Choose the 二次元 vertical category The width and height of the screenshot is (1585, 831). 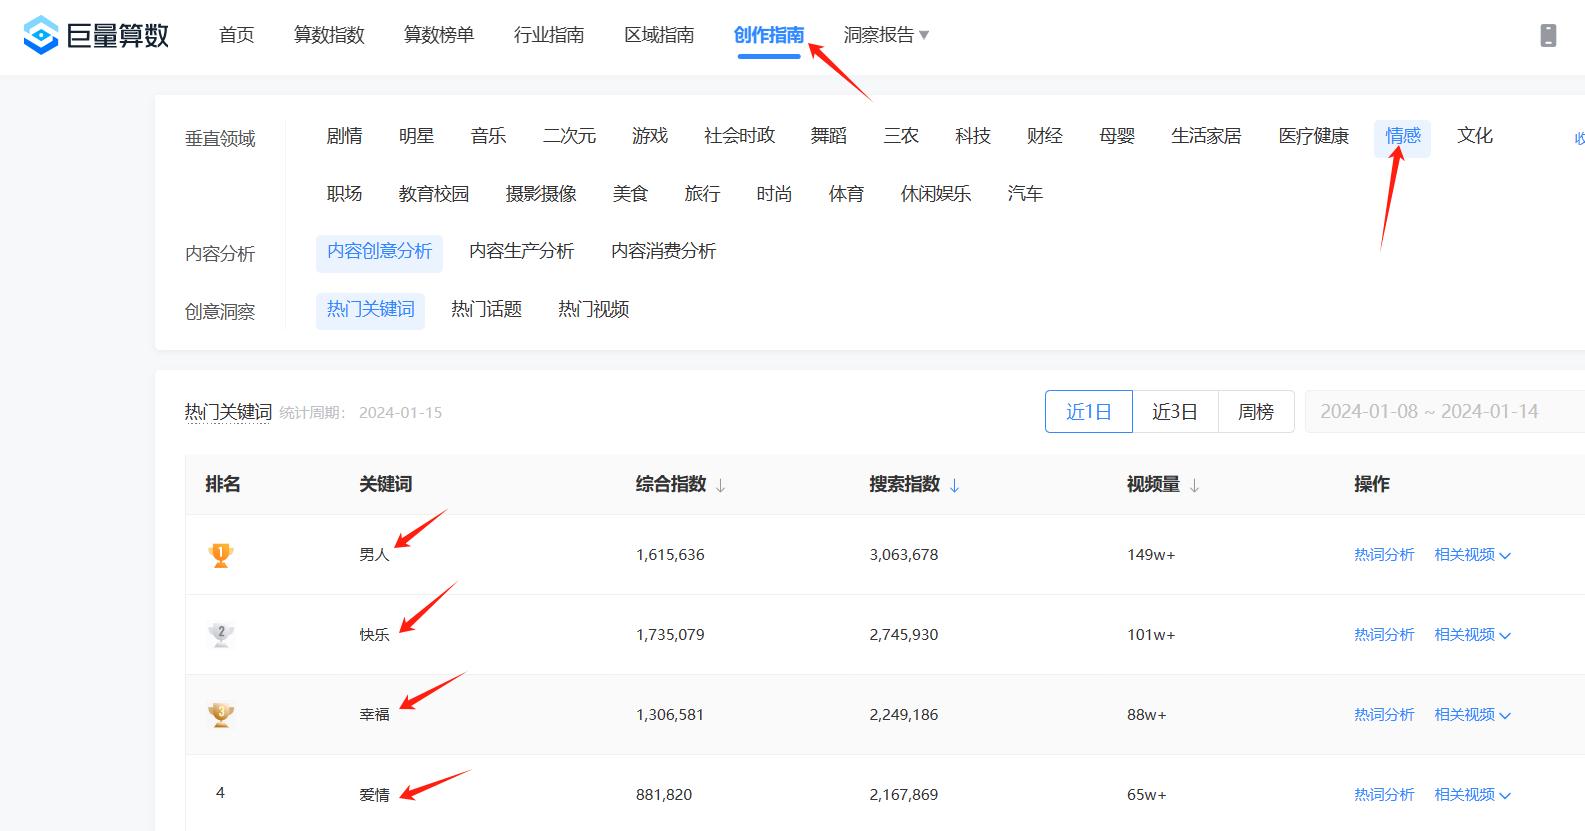(569, 136)
